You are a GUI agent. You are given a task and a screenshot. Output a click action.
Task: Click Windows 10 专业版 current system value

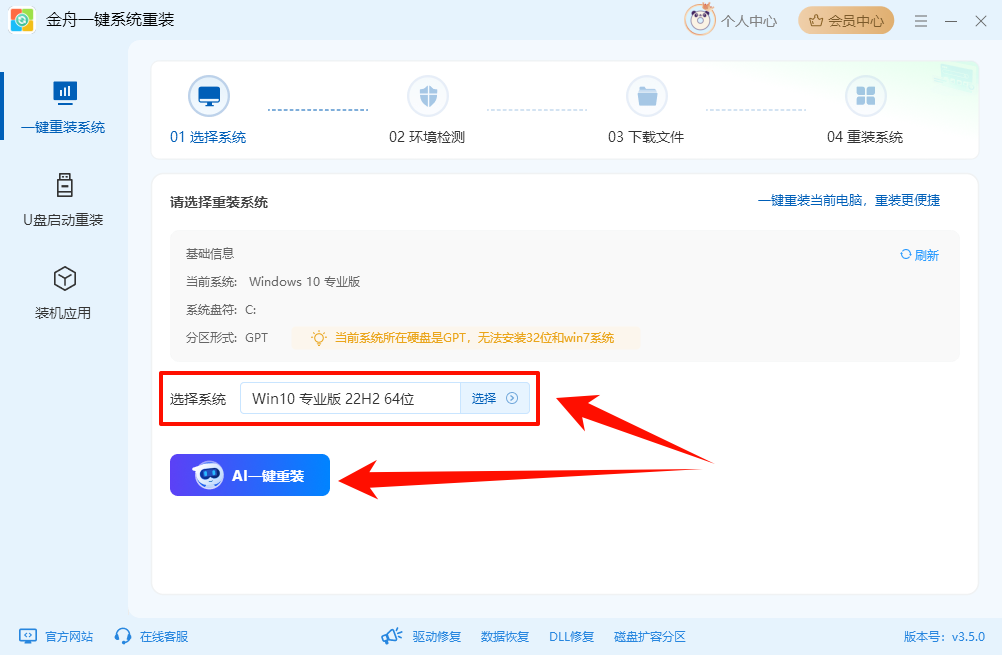tap(305, 282)
